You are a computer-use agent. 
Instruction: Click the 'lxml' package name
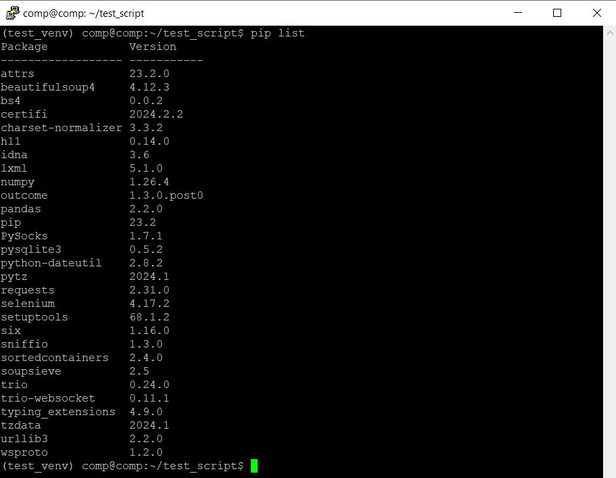point(14,168)
